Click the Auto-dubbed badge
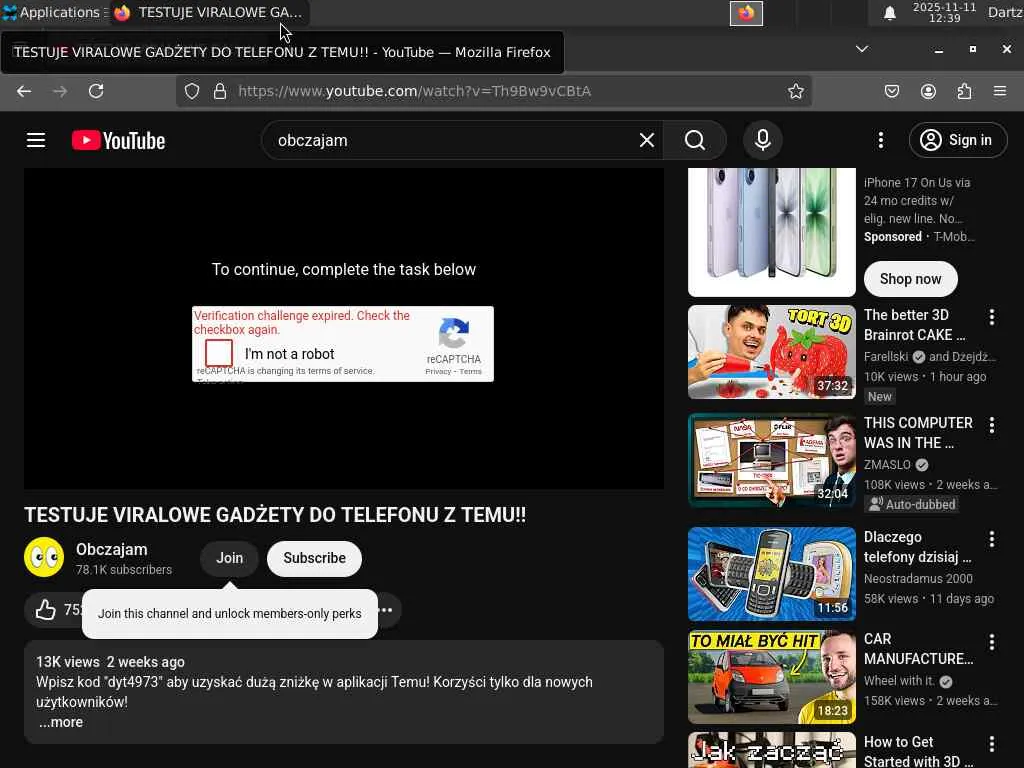Image resolution: width=1024 pixels, height=768 pixels. (x=912, y=504)
